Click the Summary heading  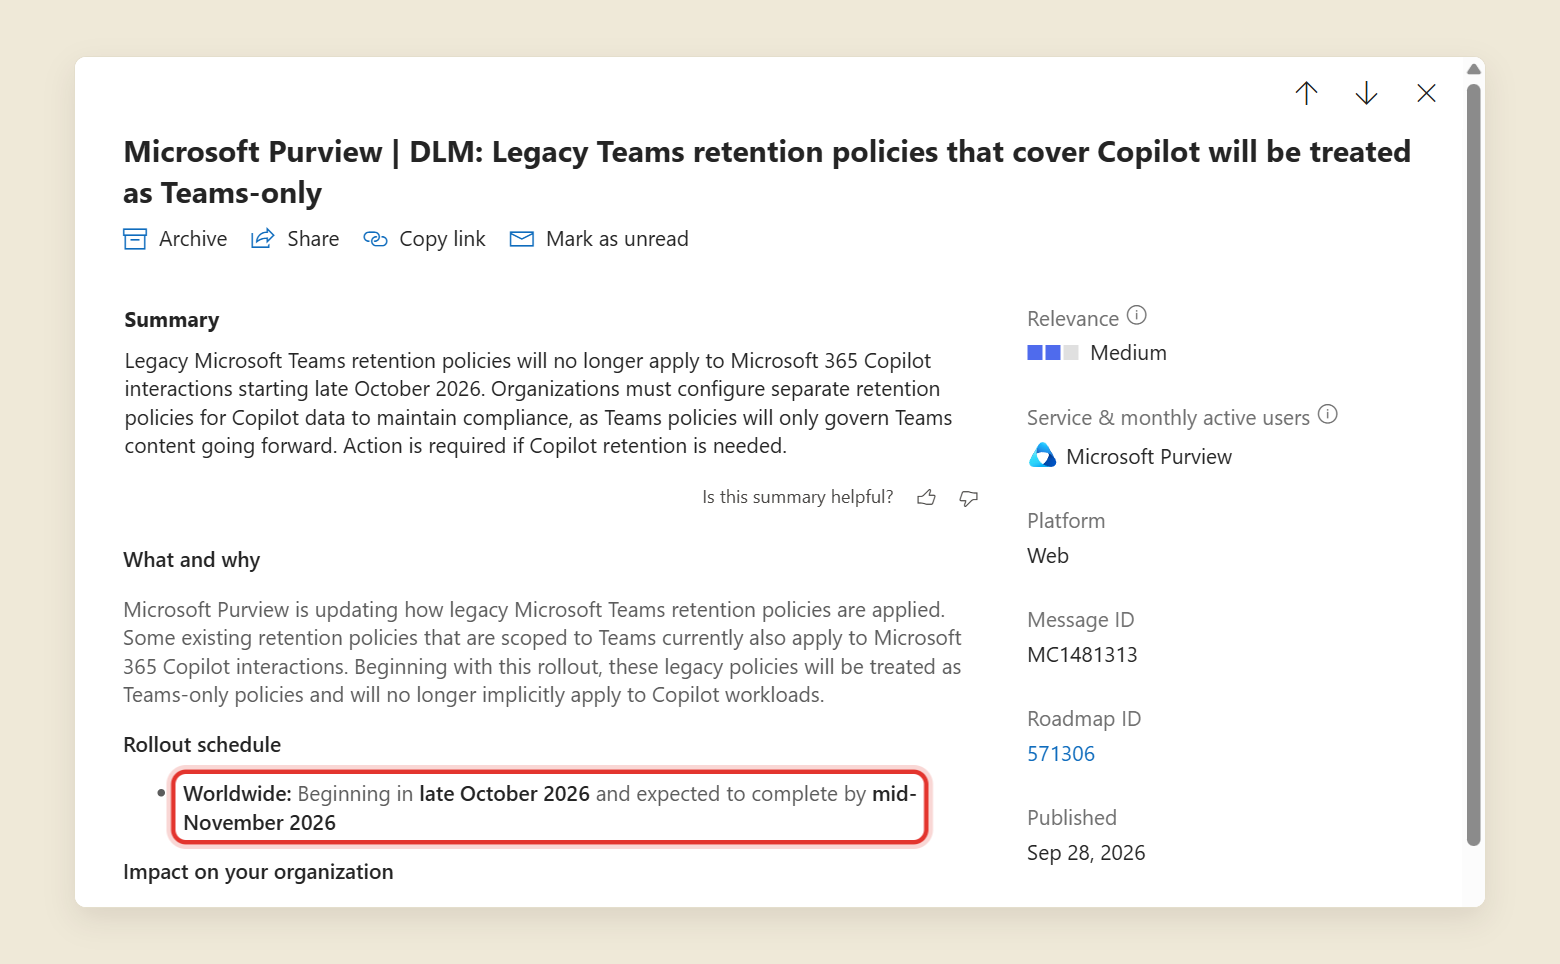click(172, 320)
